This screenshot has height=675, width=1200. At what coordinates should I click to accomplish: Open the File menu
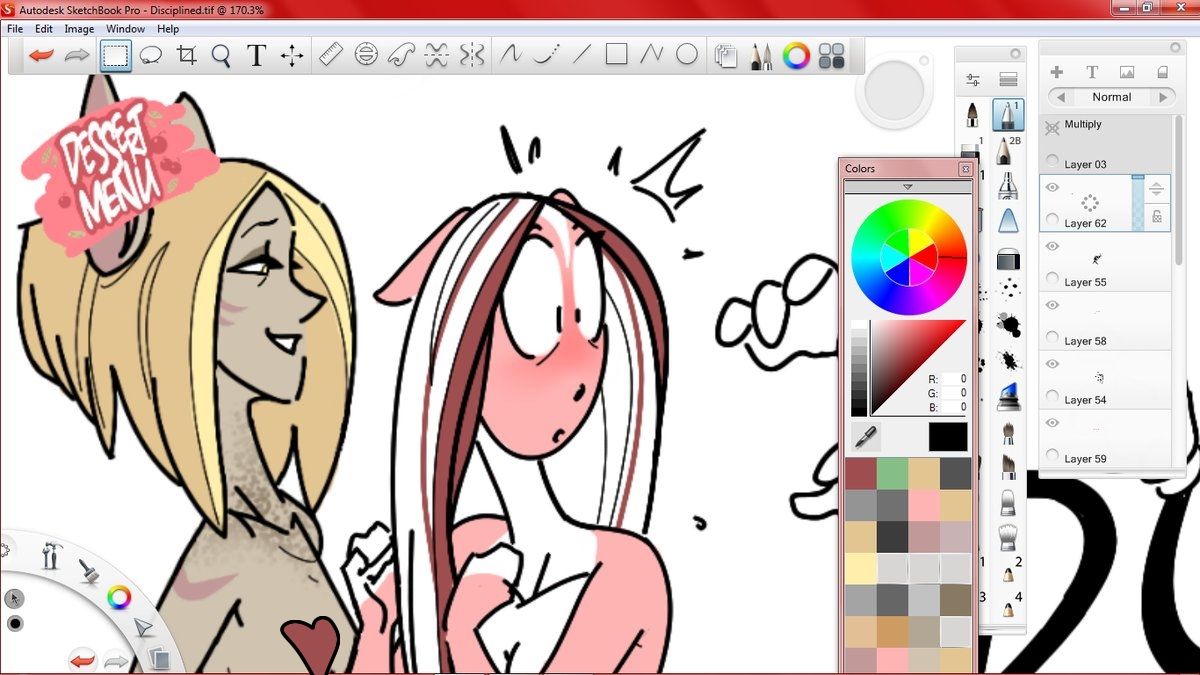click(x=15, y=29)
